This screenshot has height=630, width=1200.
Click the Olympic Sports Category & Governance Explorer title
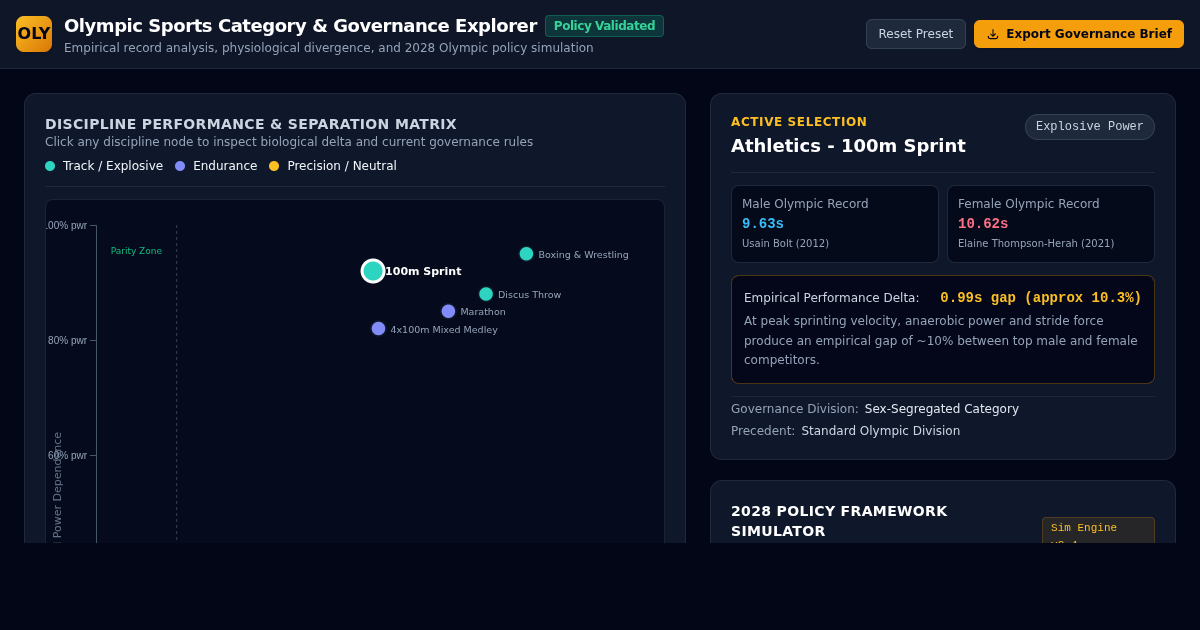(300, 26)
